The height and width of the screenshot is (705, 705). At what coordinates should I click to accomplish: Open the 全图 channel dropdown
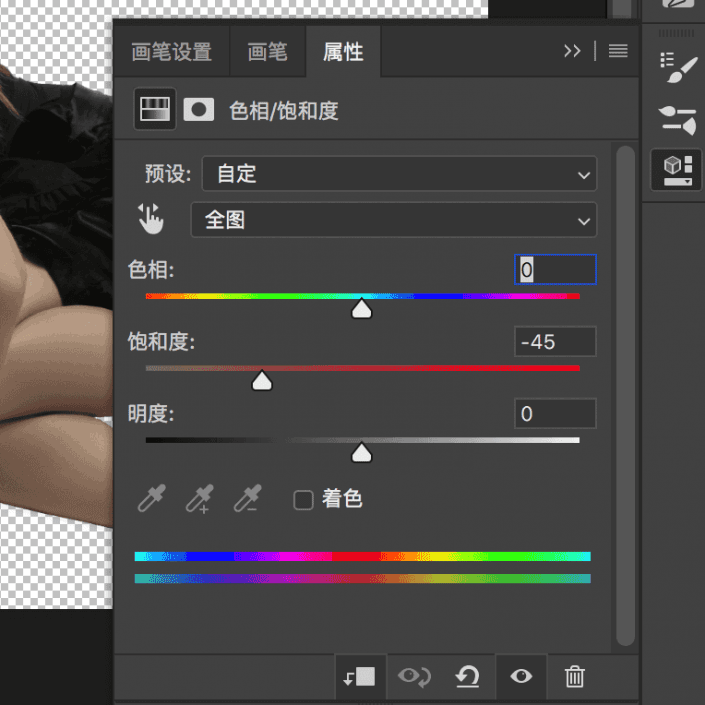click(394, 220)
